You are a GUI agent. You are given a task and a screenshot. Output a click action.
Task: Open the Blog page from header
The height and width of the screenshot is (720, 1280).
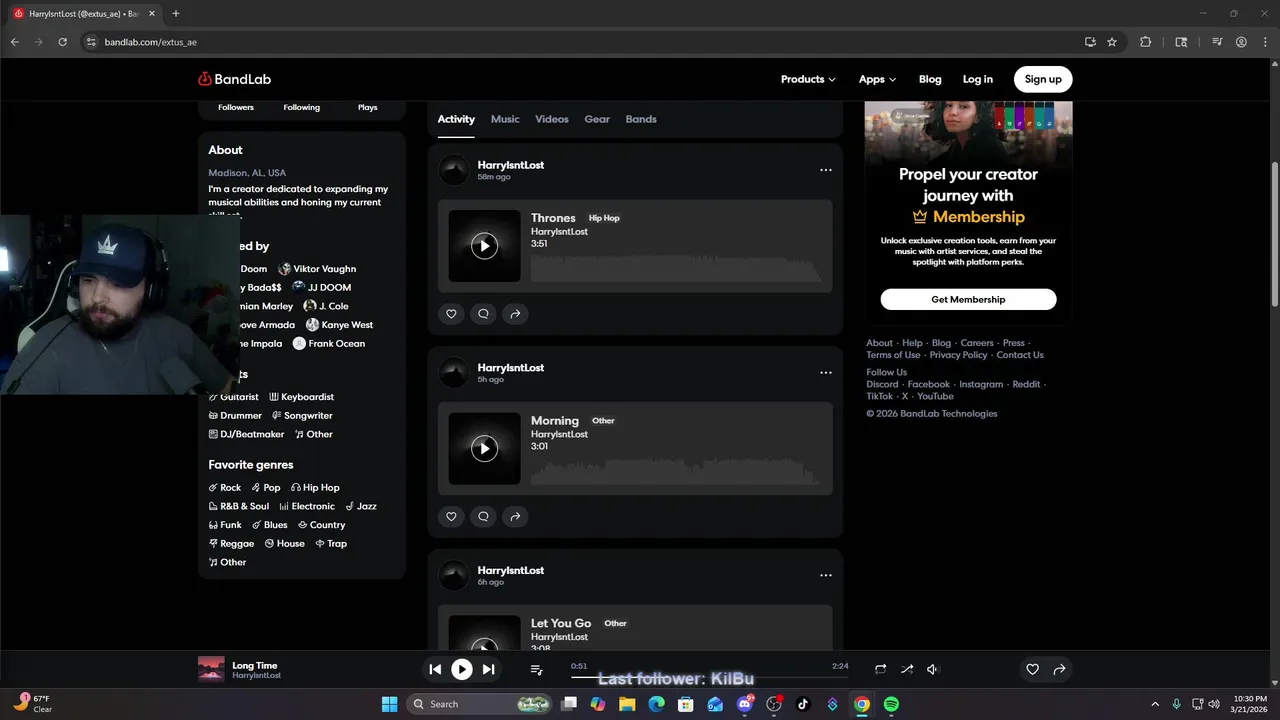(930, 79)
